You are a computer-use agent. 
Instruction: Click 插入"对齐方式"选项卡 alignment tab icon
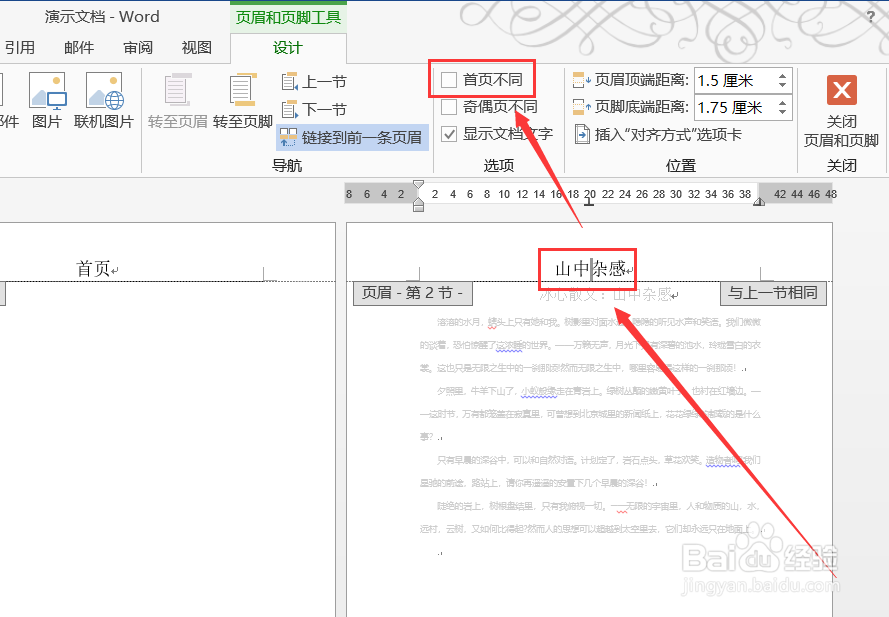(582, 134)
